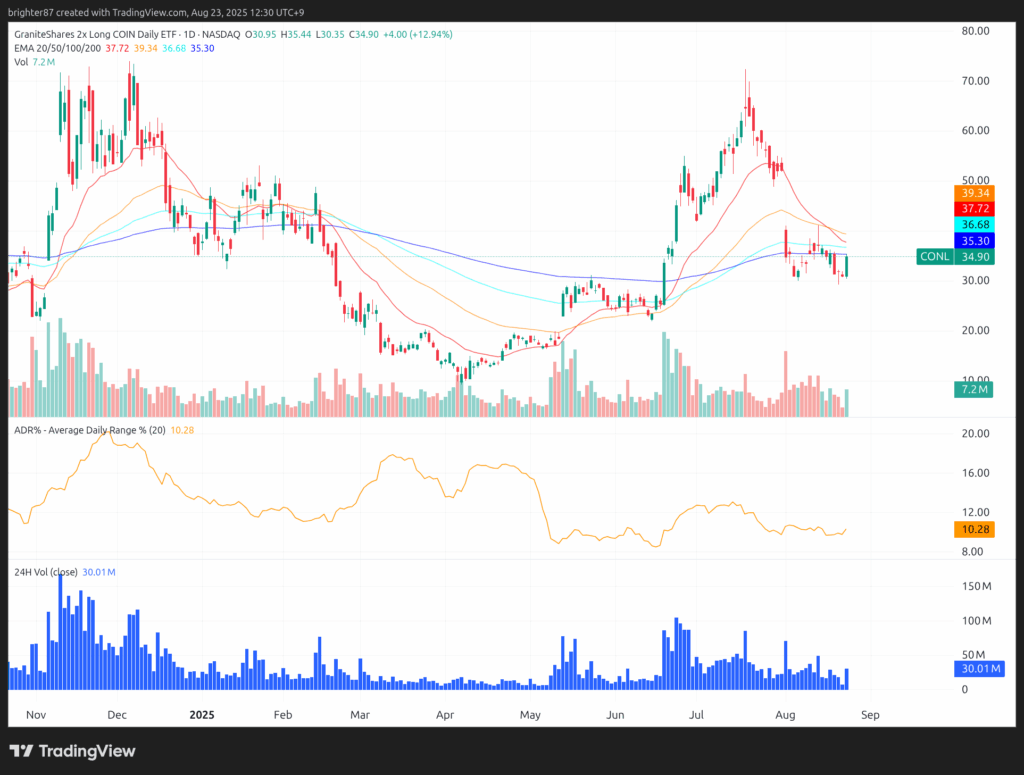The width and height of the screenshot is (1024, 775).
Task: Click the Vol 7.2M indicator label
Action: (x=34, y=62)
